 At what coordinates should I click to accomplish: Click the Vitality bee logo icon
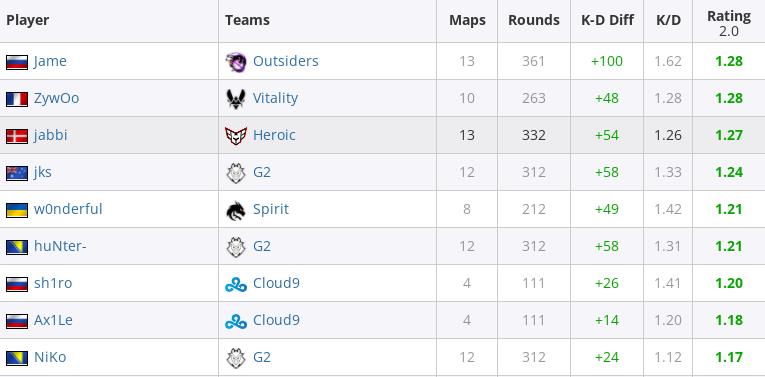point(236,99)
